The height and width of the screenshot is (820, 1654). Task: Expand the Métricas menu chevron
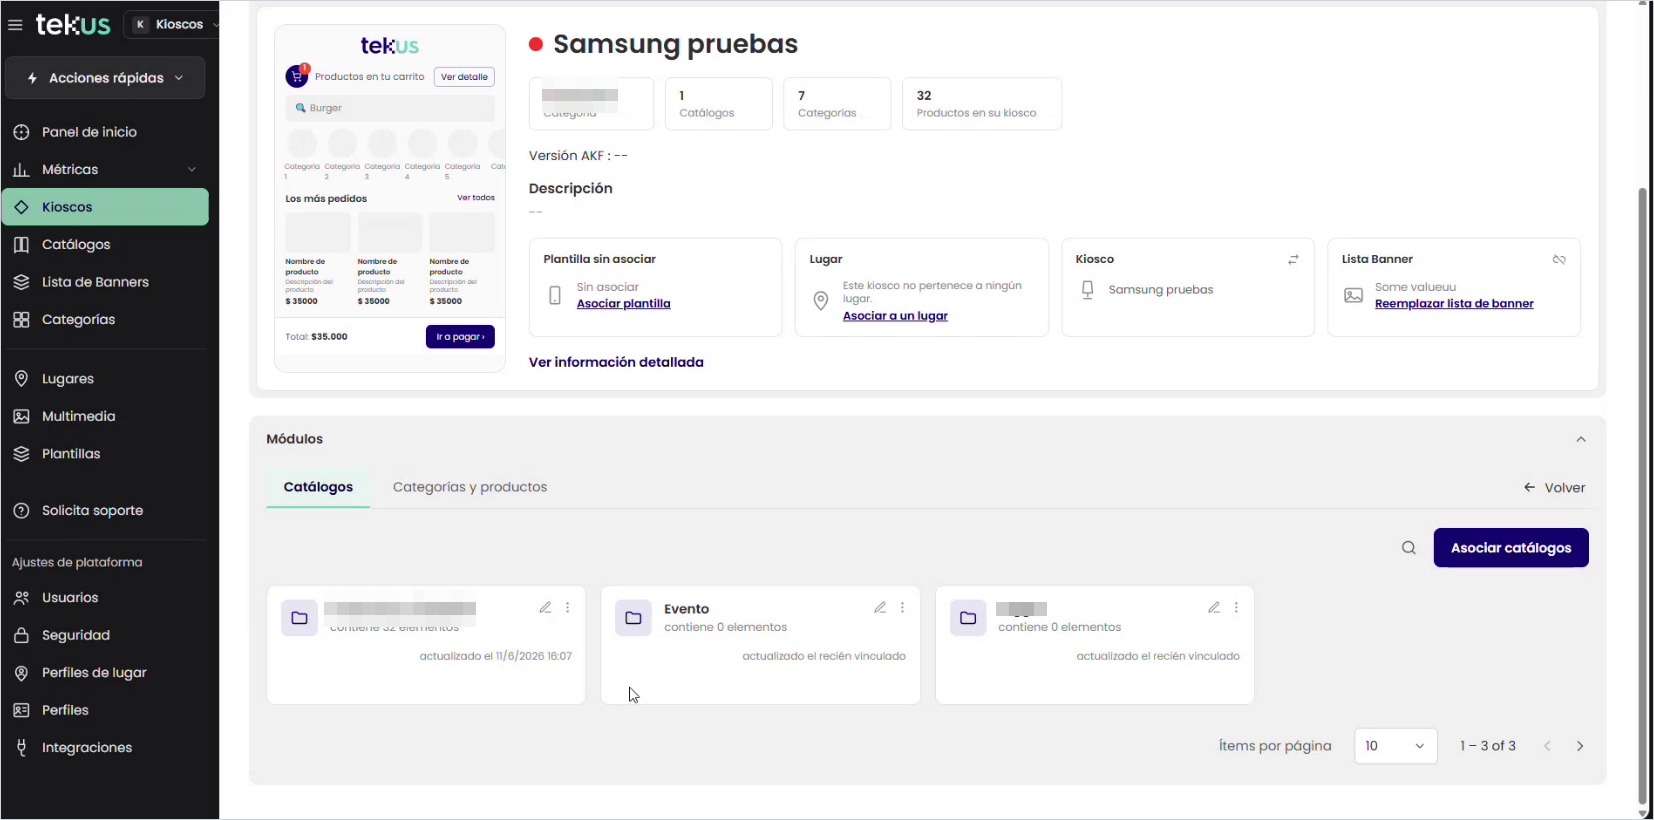pos(192,170)
